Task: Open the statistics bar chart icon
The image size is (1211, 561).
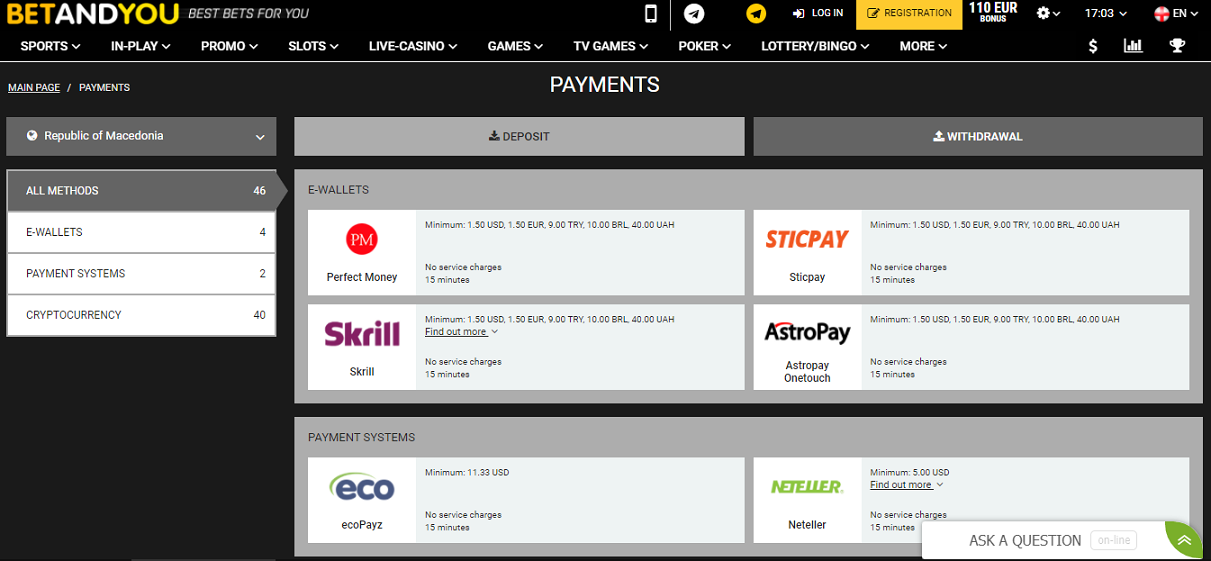Action: click(1133, 46)
